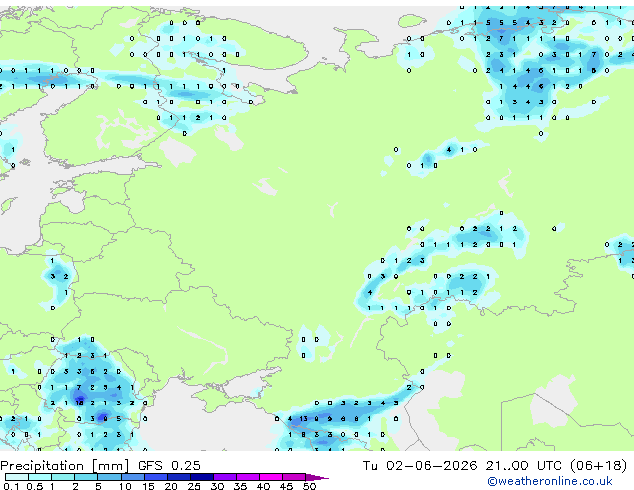Select the lightest 0.1–0.5 mm legend swatch
This screenshot has height=490, width=634.
[17, 477]
